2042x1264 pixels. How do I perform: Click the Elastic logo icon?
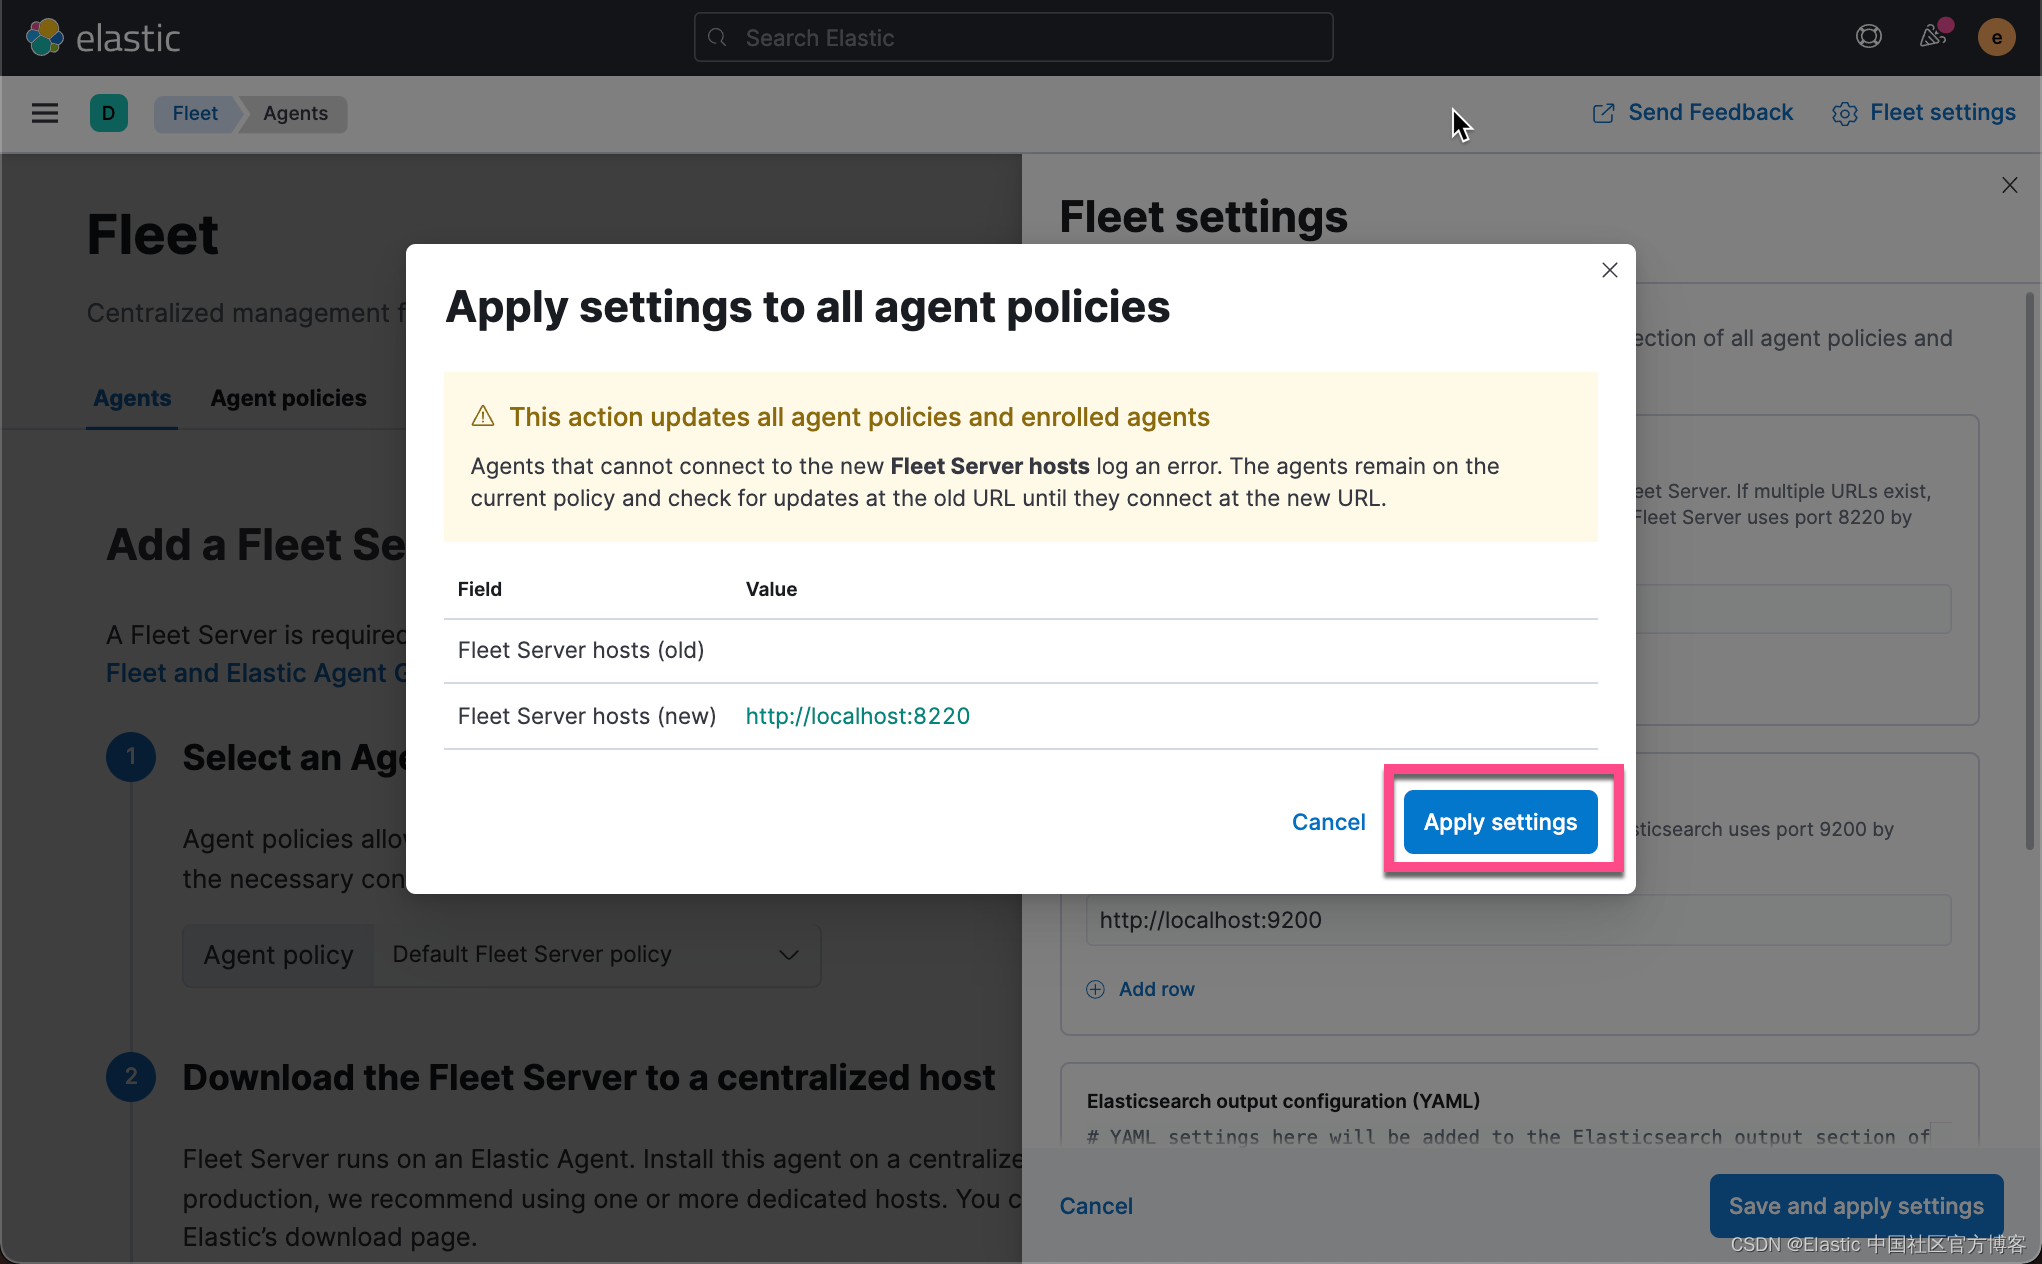tap(45, 38)
